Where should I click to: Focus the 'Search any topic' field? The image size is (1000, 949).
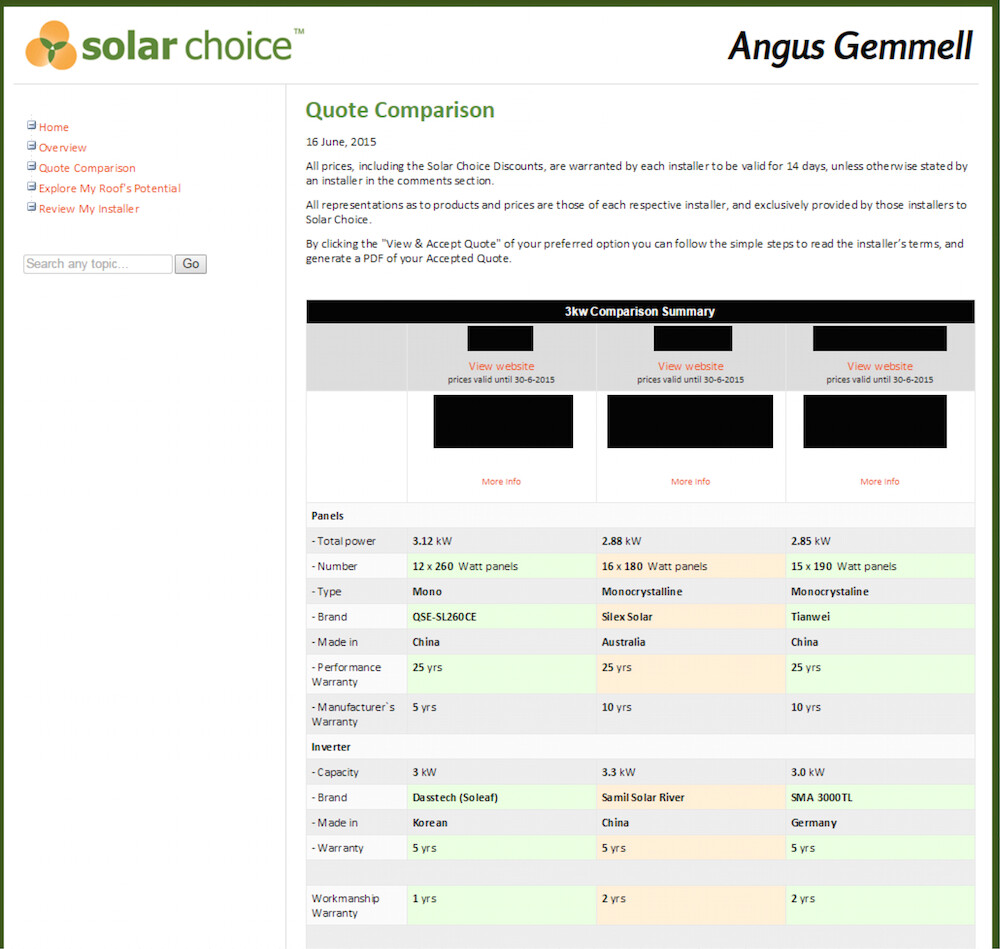98,264
